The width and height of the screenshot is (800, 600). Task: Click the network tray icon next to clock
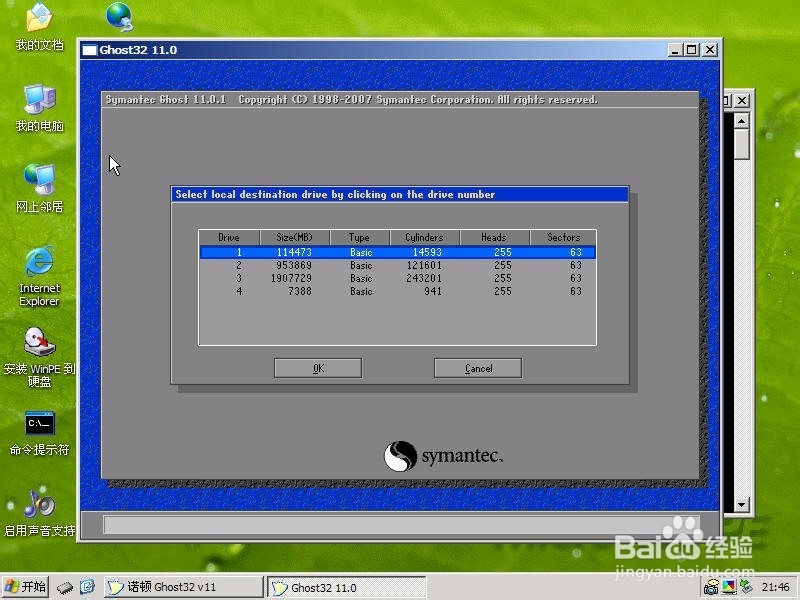[x=746, y=587]
